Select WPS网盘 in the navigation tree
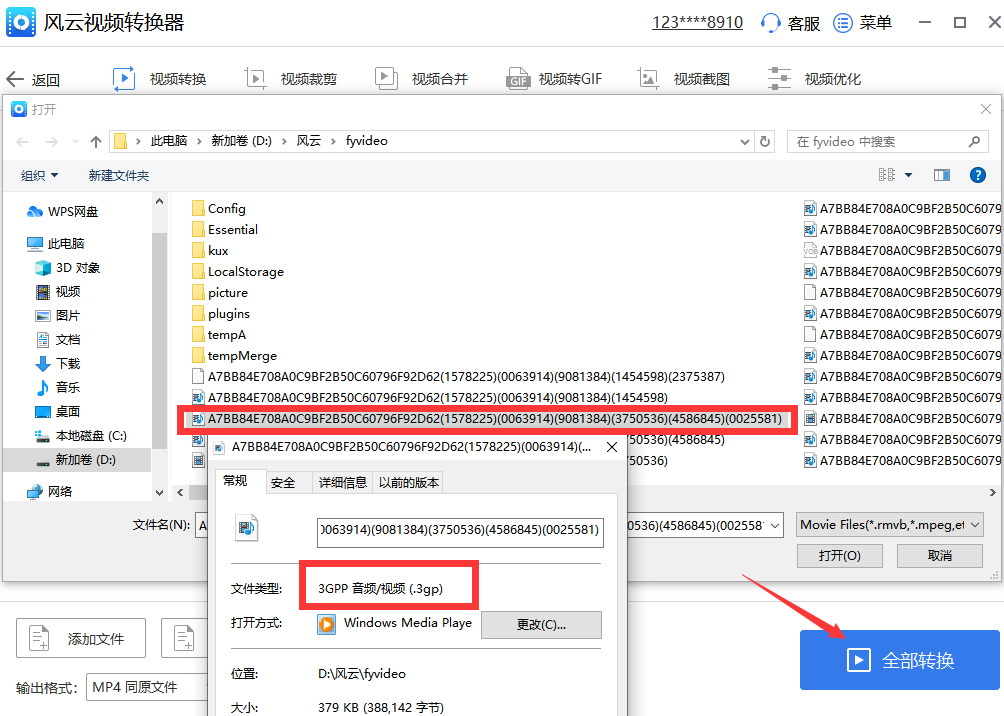1004x716 pixels. pos(63,212)
